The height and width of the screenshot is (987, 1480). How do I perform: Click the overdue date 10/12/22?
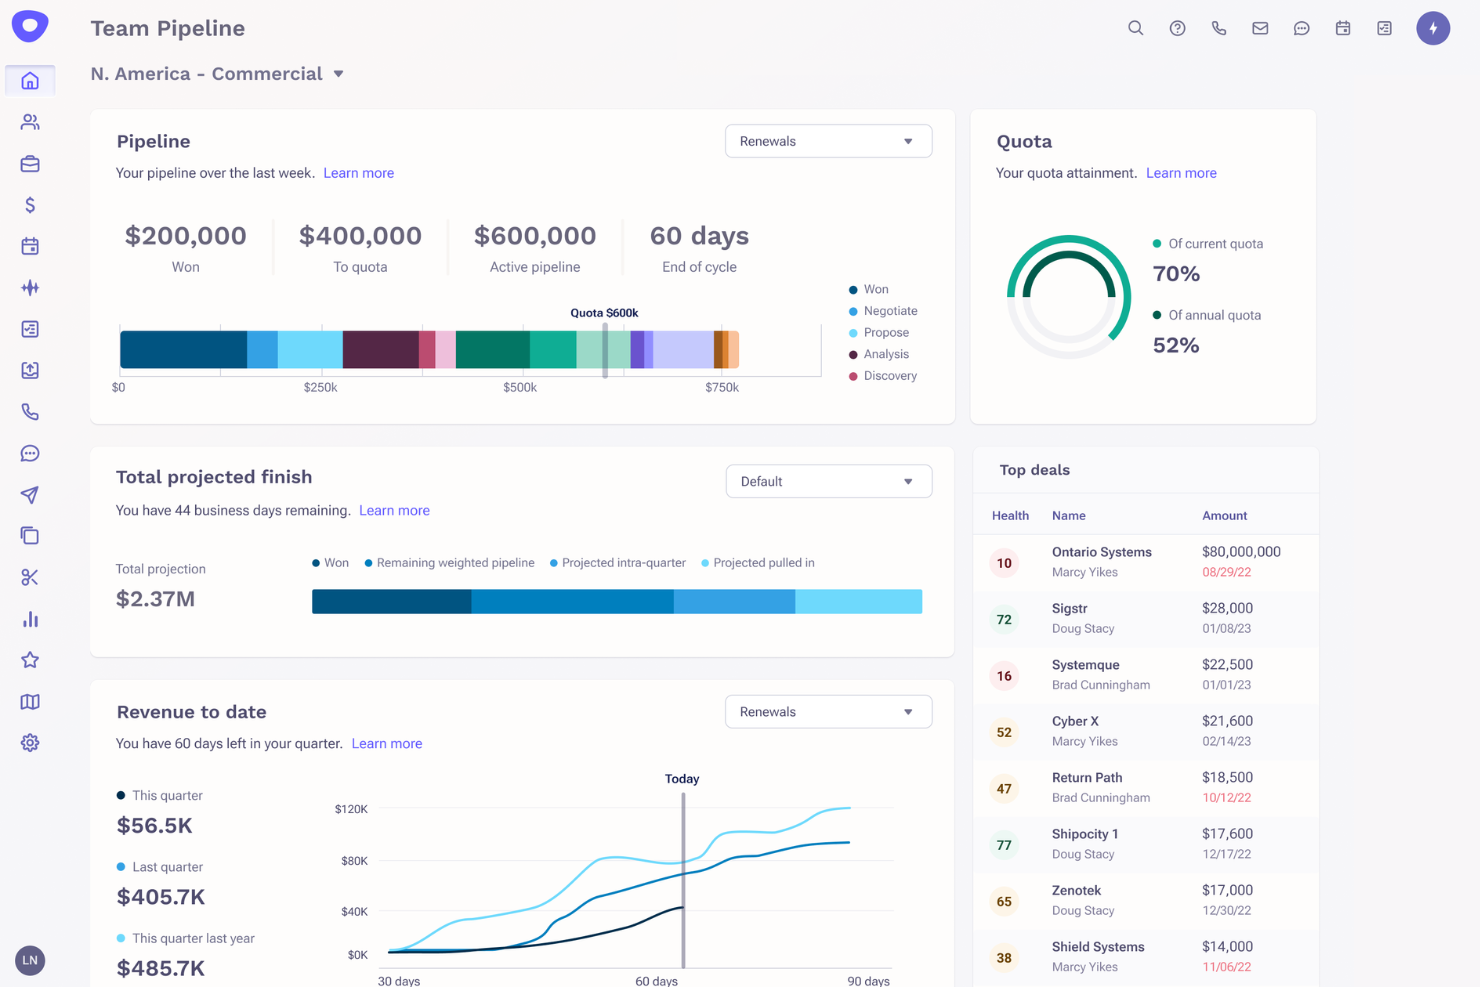1226,798
